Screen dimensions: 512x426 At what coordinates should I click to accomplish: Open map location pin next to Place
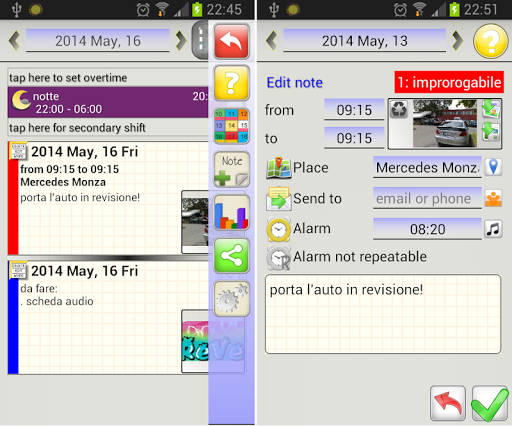(493, 167)
